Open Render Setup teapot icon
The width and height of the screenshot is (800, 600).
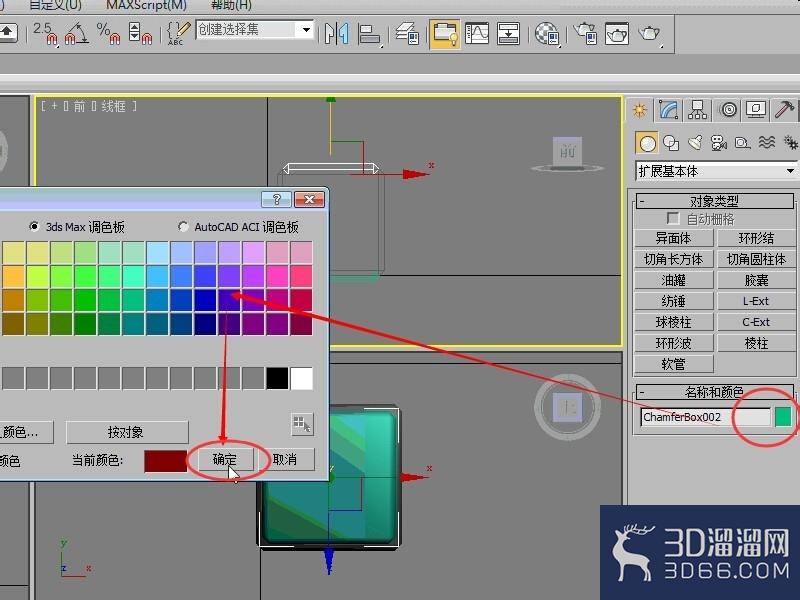[x=585, y=34]
